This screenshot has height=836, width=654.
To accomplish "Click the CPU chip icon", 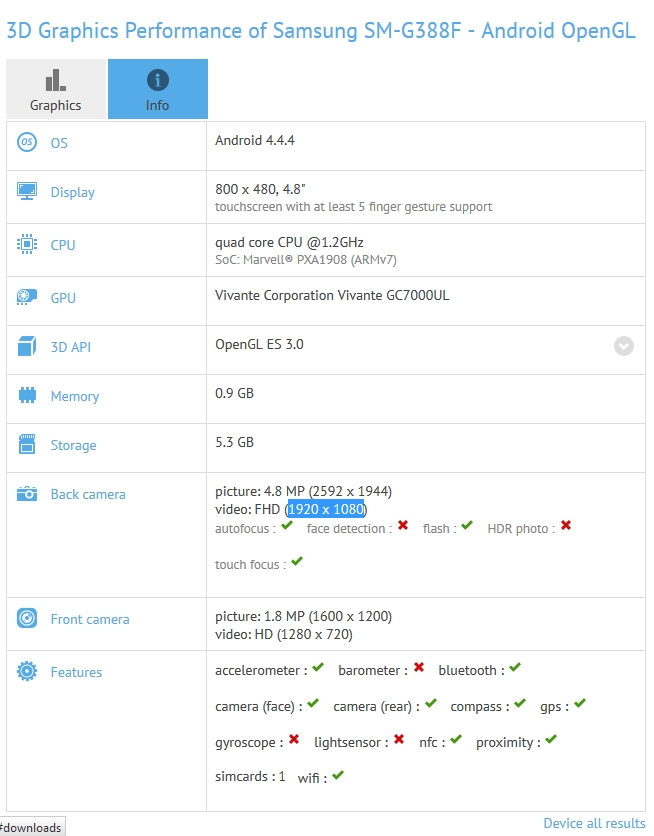I will [27, 245].
